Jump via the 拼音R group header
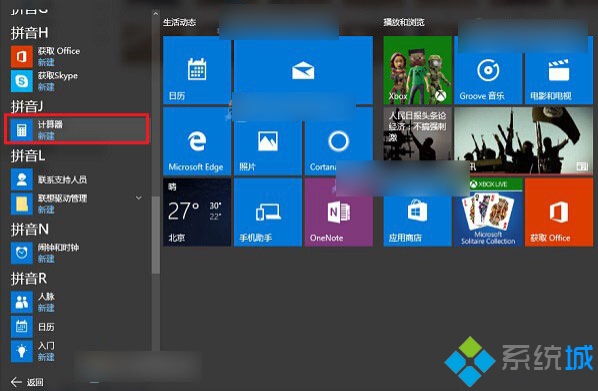The width and height of the screenshot is (598, 391). (x=29, y=278)
